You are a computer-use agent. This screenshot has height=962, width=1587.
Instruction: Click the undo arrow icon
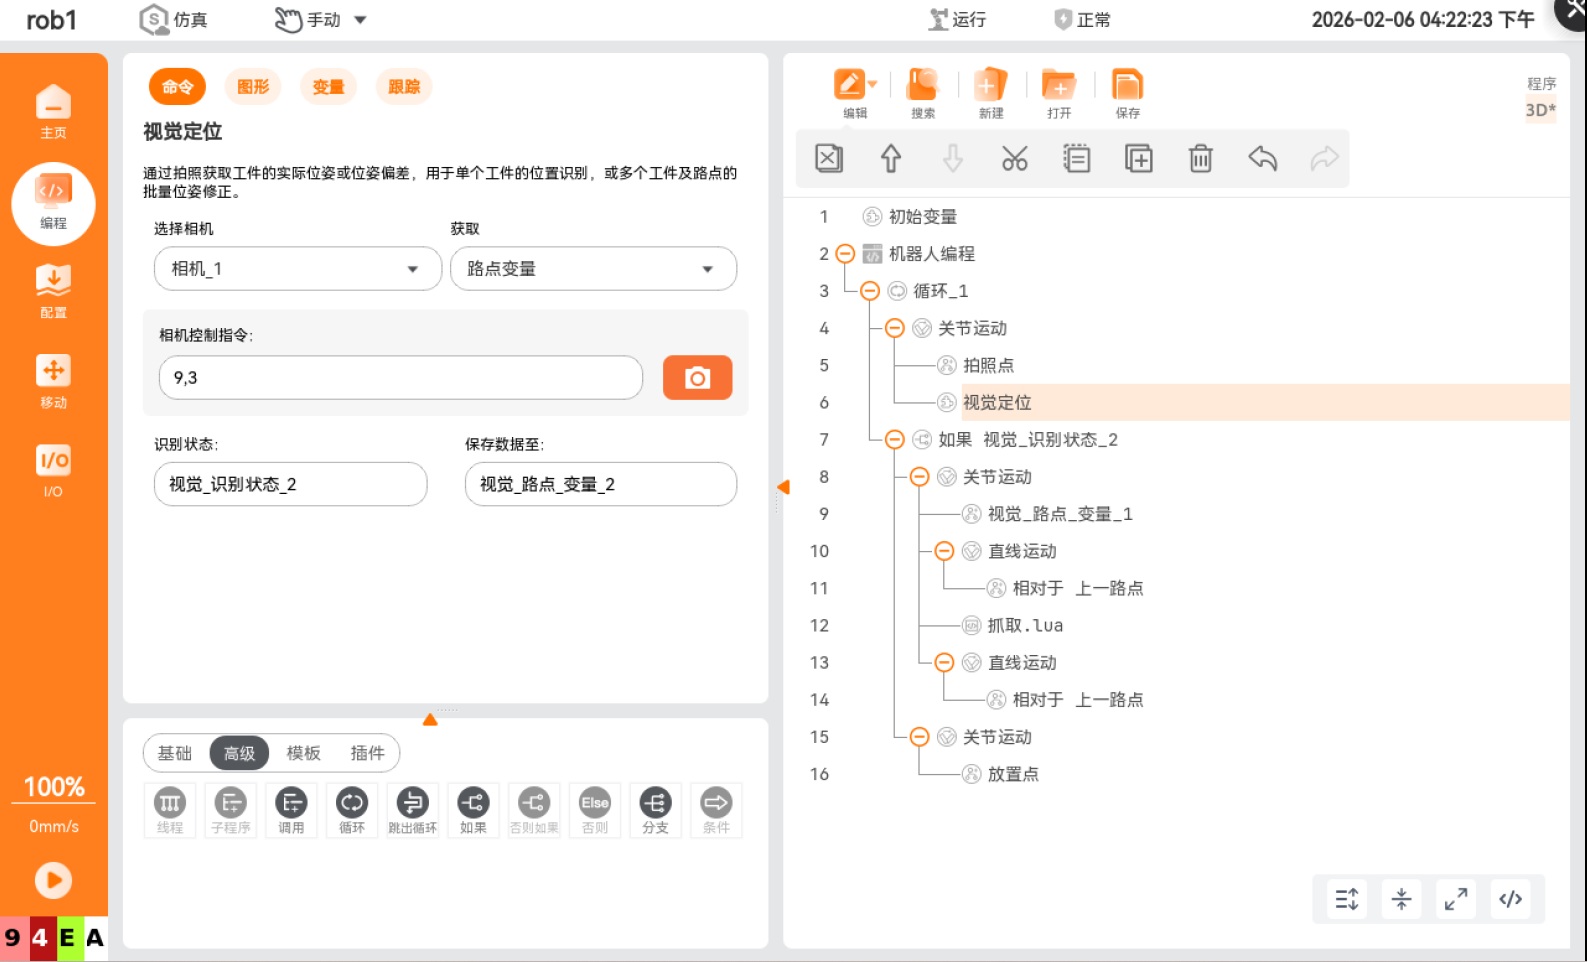pyautogui.click(x=1262, y=159)
